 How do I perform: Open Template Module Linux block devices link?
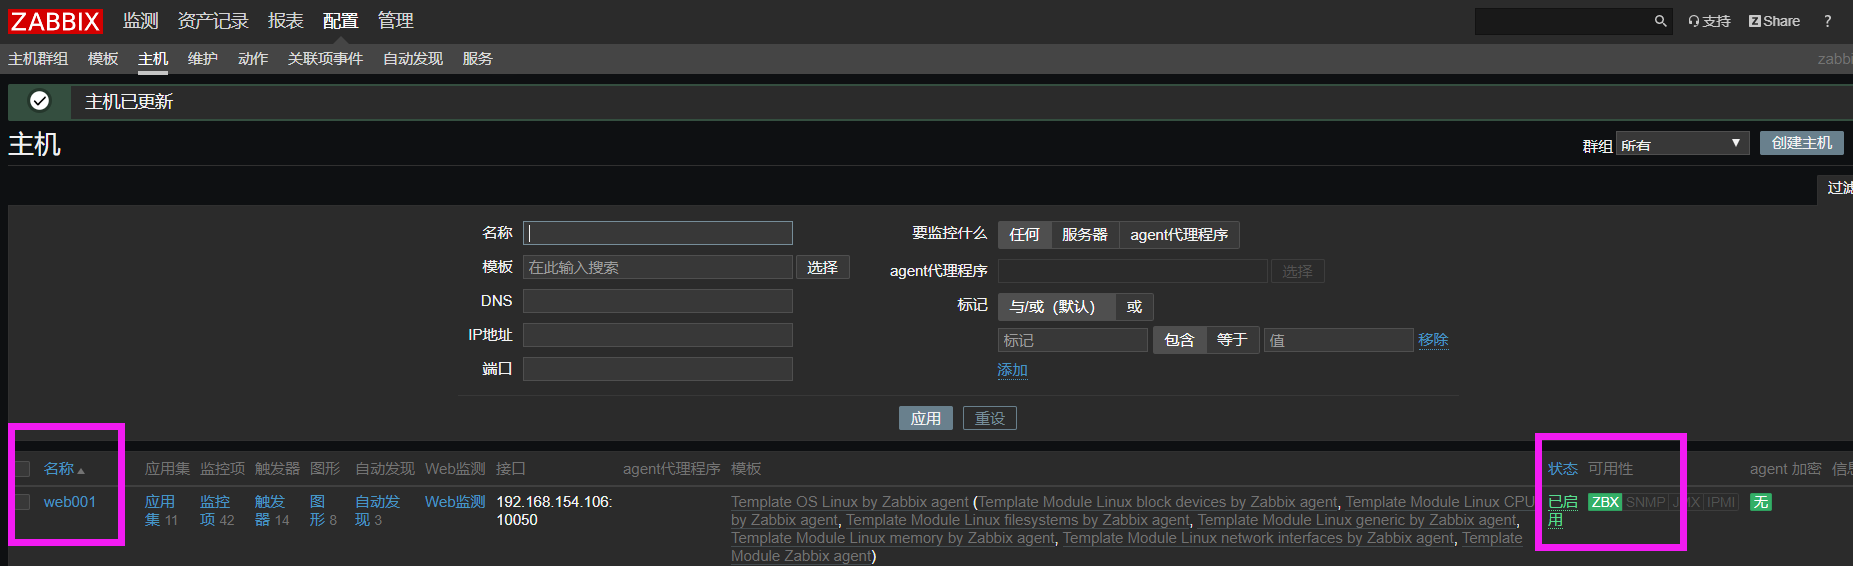point(1157,502)
